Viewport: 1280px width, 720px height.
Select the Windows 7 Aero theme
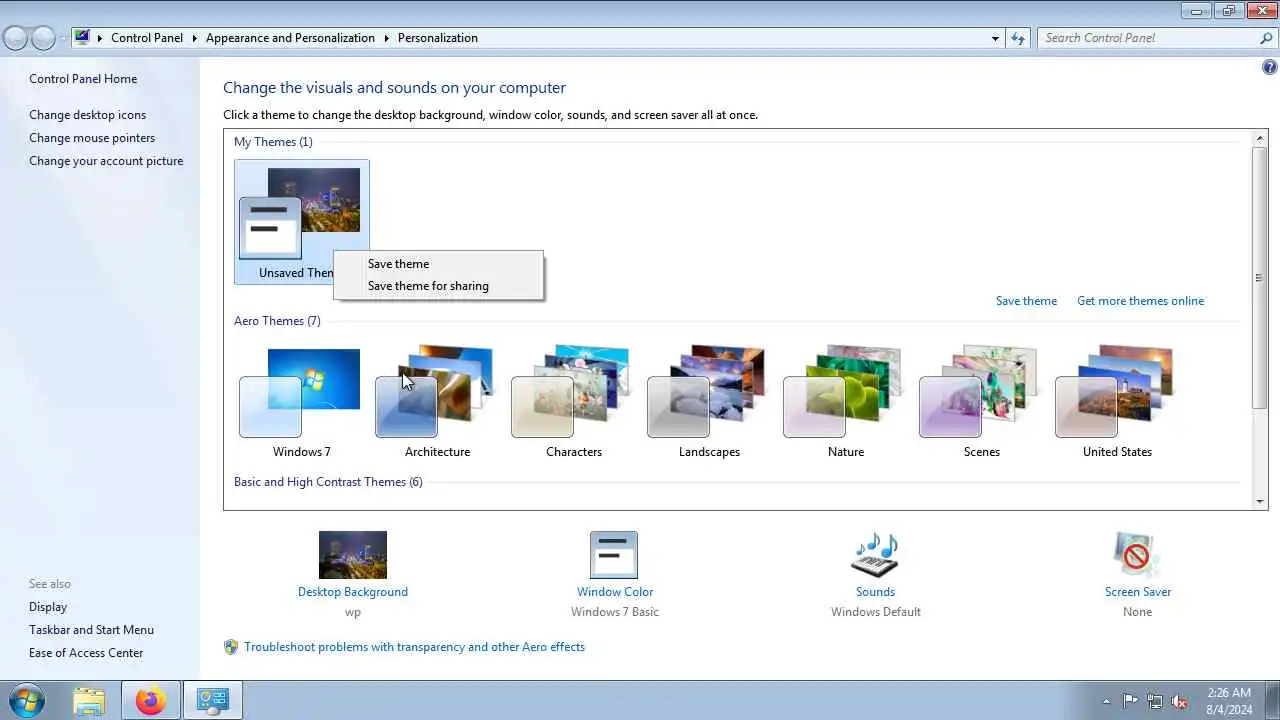(301, 402)
